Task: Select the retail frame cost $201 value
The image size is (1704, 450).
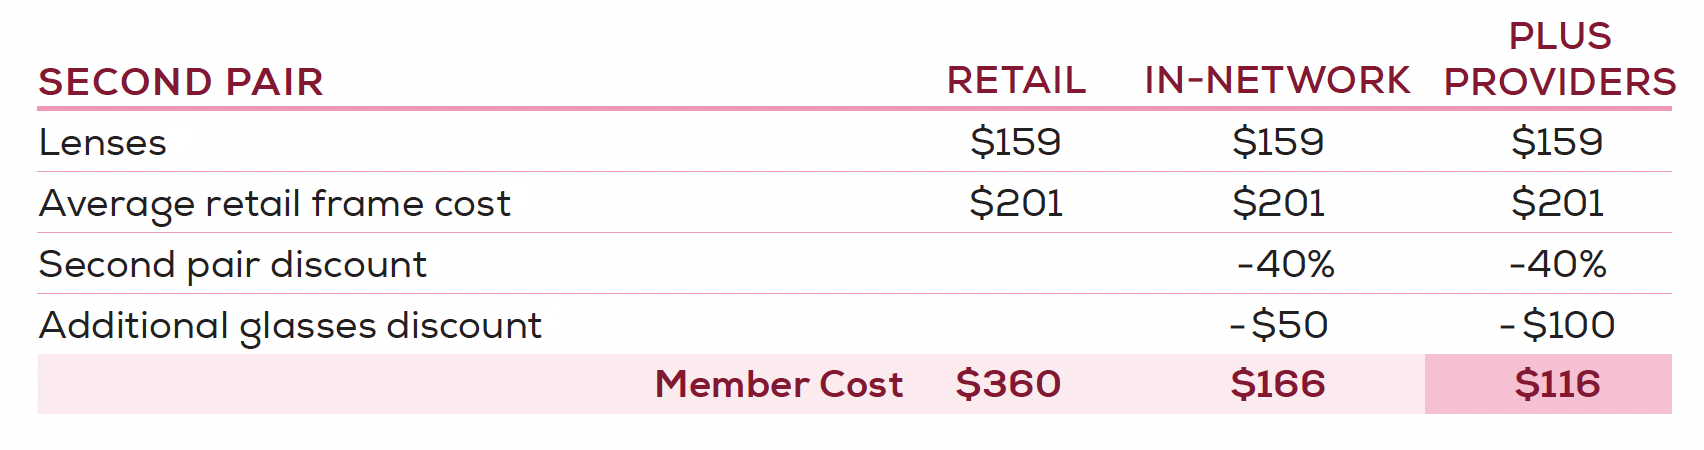Action: click(1016, 203)
